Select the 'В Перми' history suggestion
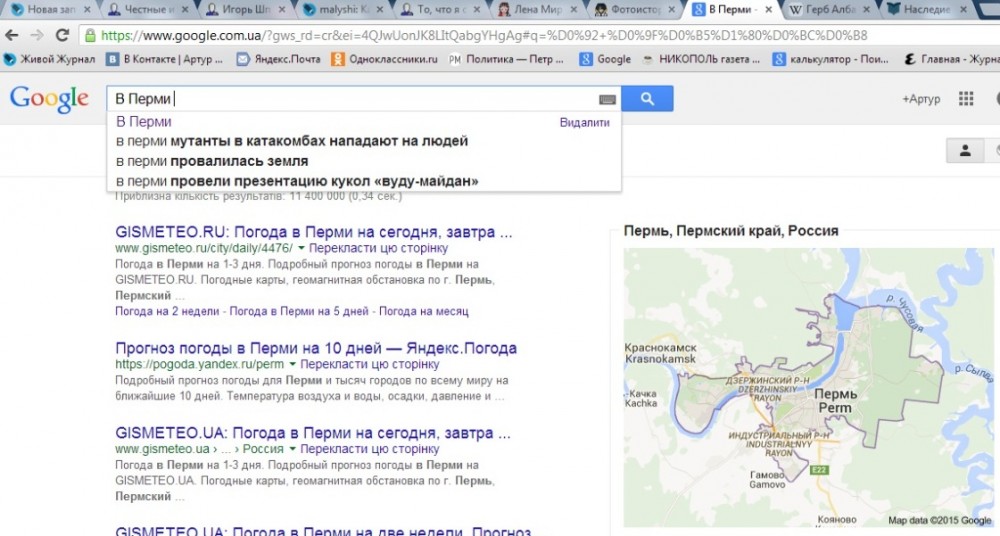1000x536 pixels. click(144, 121)
